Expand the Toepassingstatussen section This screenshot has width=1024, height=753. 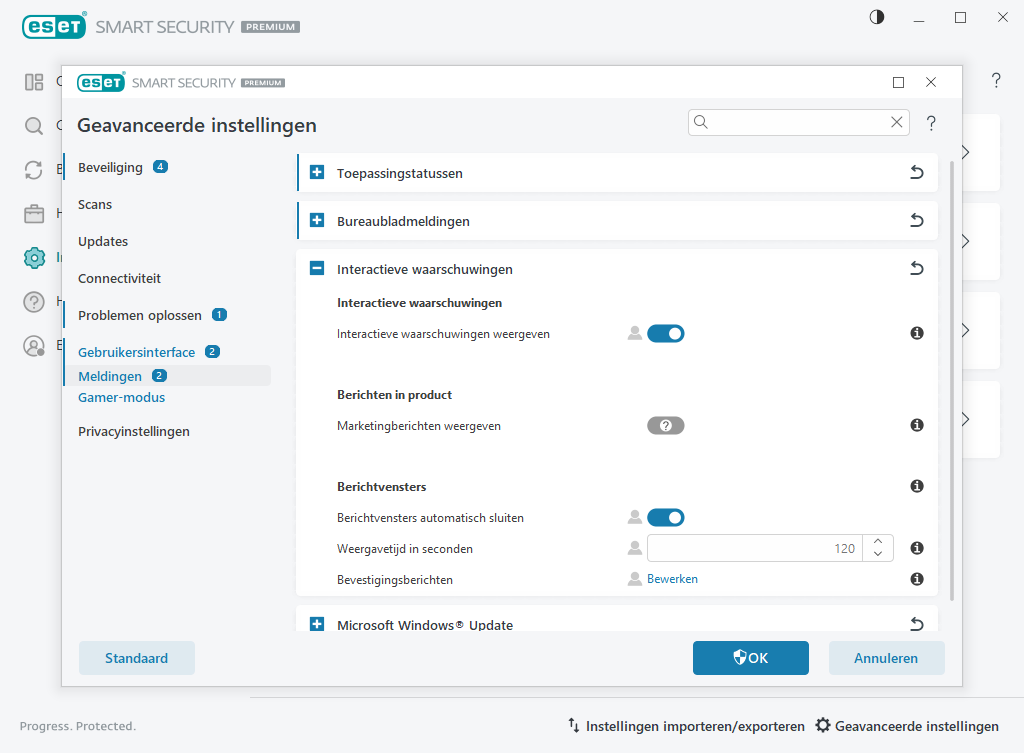(317, 173)
